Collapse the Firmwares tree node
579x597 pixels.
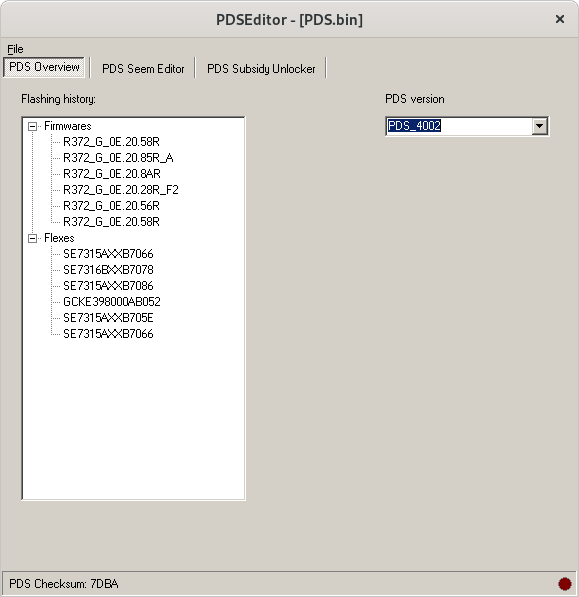click(x=33, y=126)
